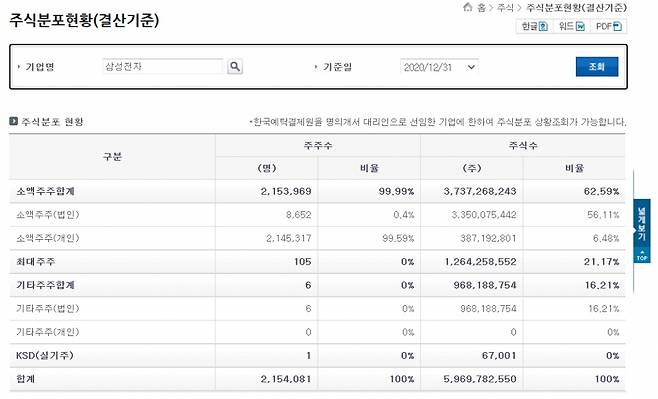Click the (명) sub-header
The image size is (658, 399).
[x=266, y=168]
